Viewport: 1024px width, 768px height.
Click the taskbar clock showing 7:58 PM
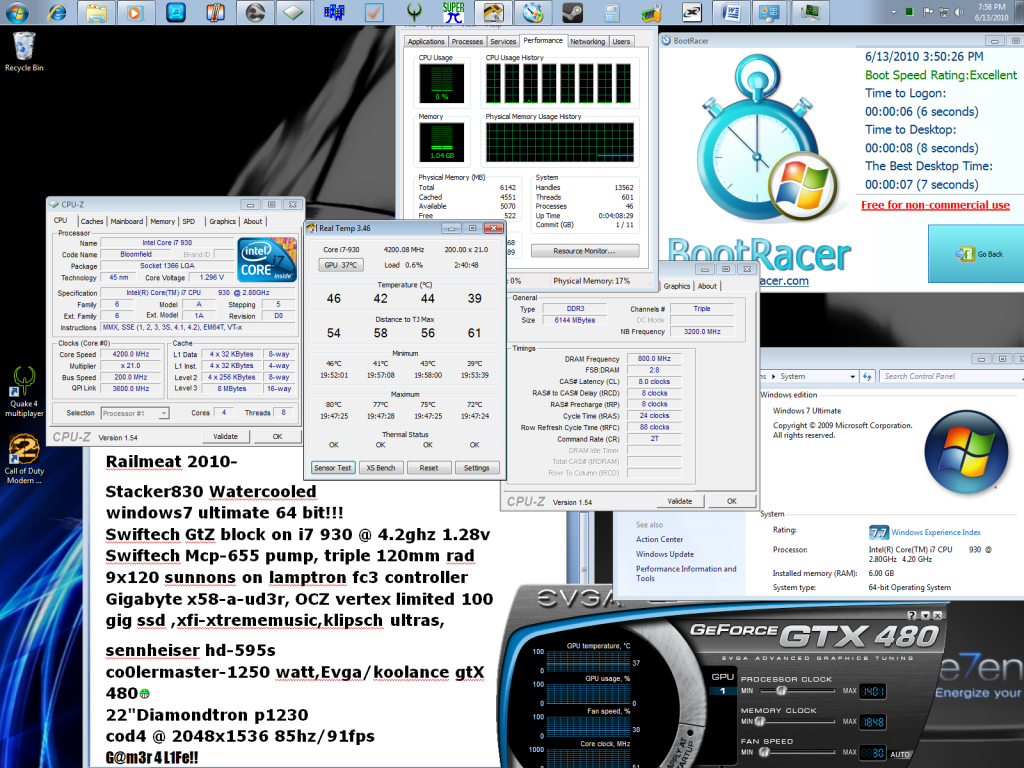991,12
